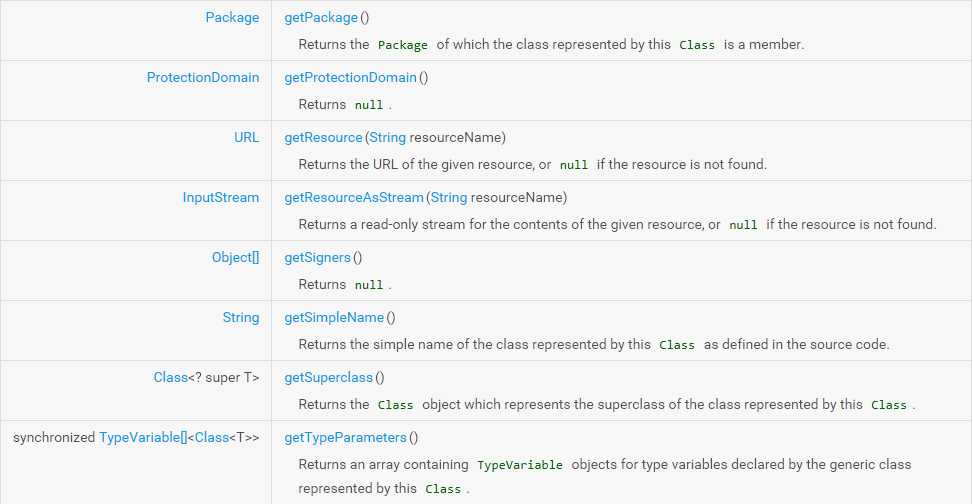973x504 pixels.
Task: Follow the TypeVariable[] return type link
Action: 143,438
